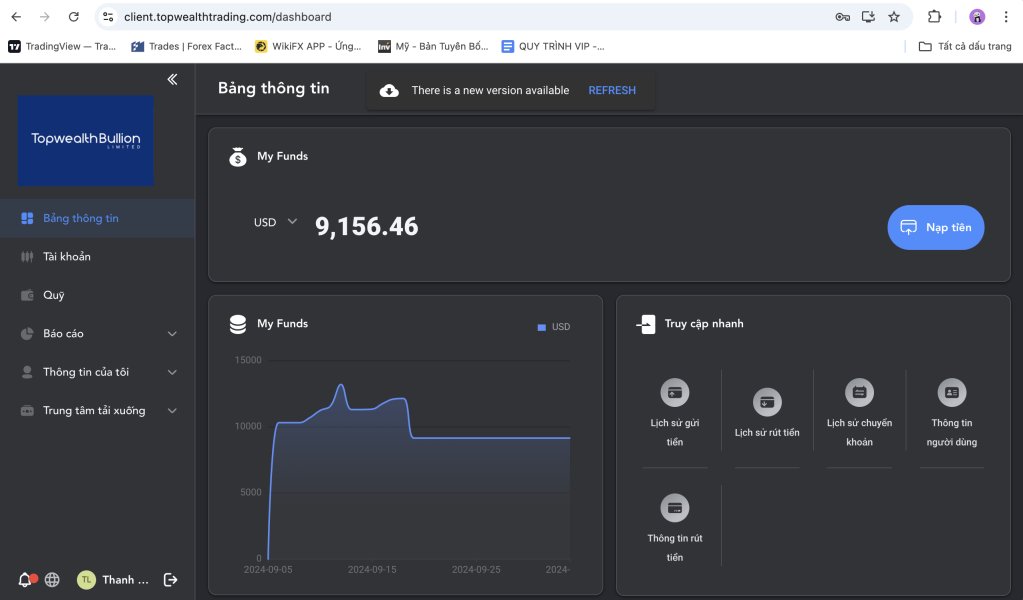1023x600 pixels.
Task: Open Lịch sử rút tiền shortcut icon
Action: click(767, 402)
